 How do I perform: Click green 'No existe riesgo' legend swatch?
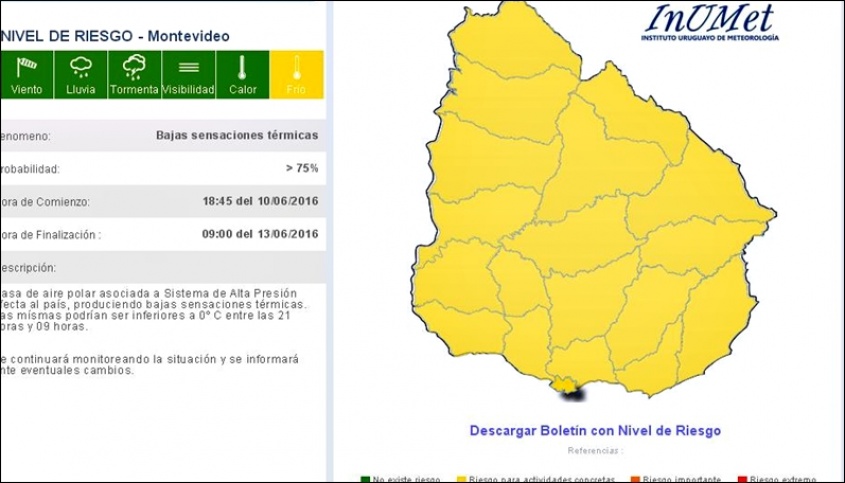pyautogui.click(x=366, y=479)
